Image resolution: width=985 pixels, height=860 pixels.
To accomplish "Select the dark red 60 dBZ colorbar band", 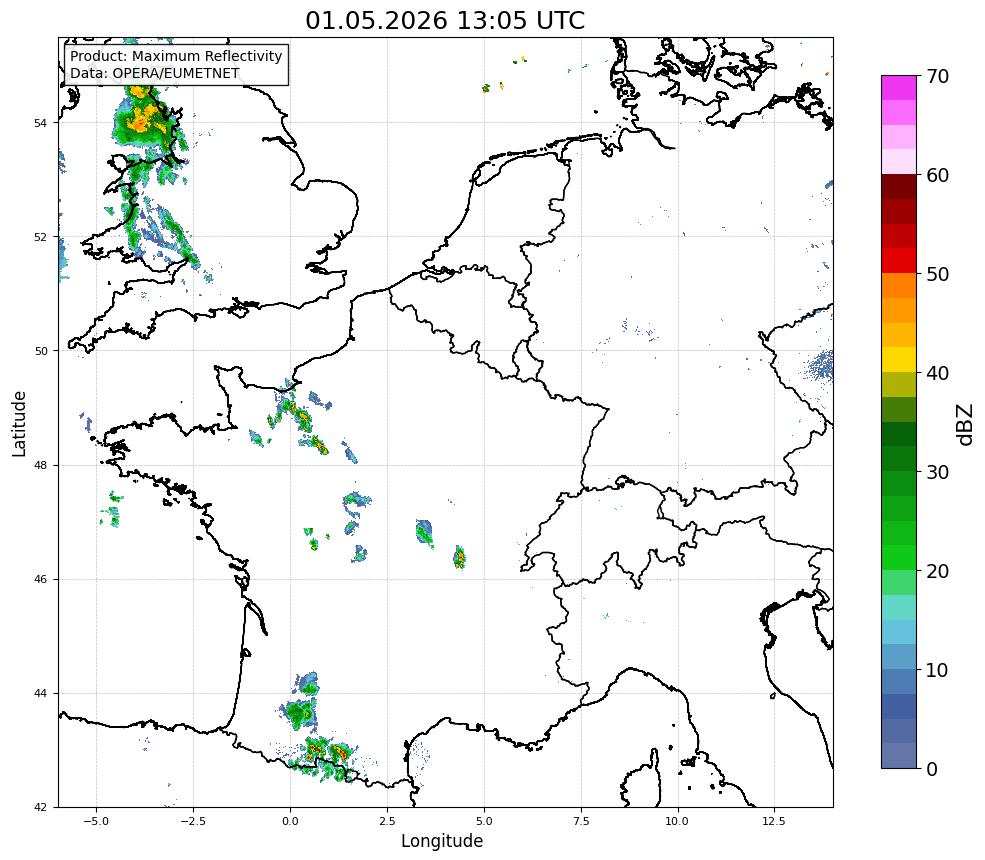I will [x=898, y=187].
